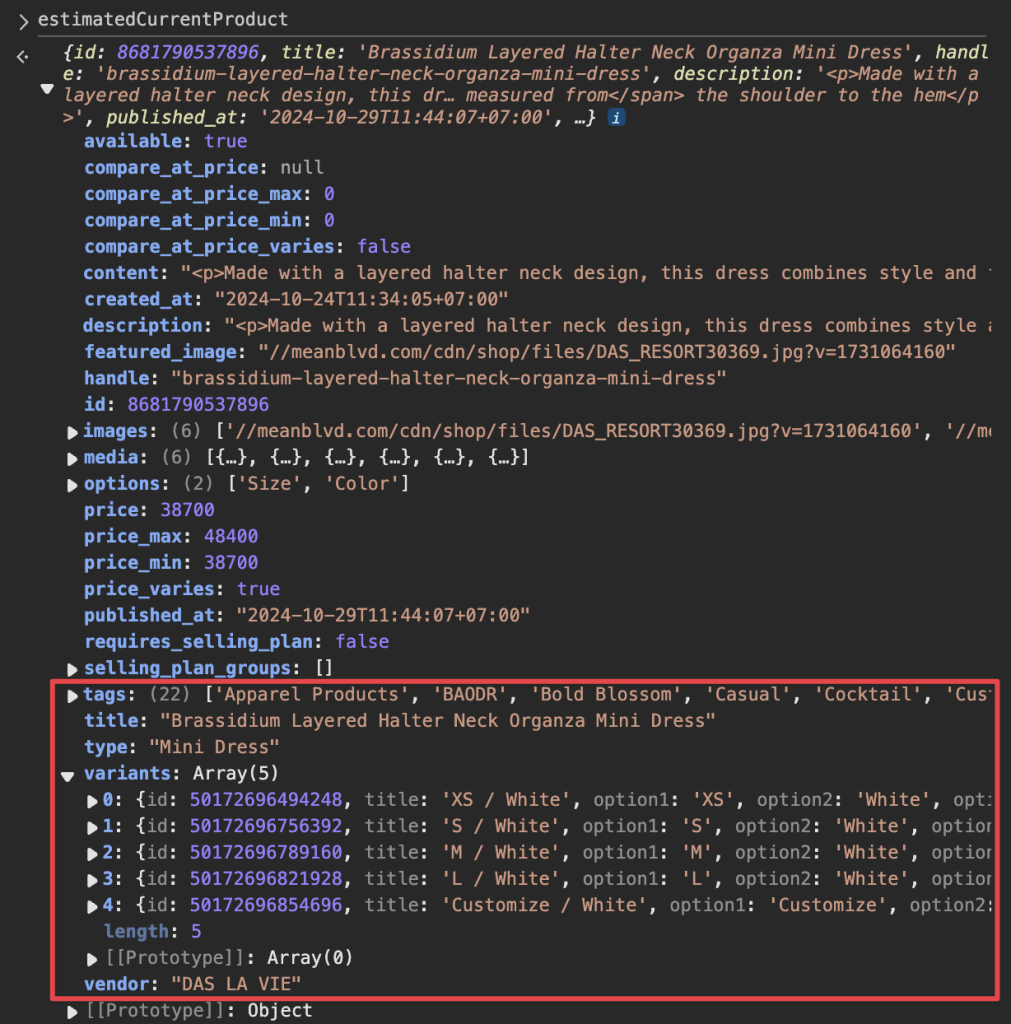Click the price_max 48400 value

click(x=231, y=536)
